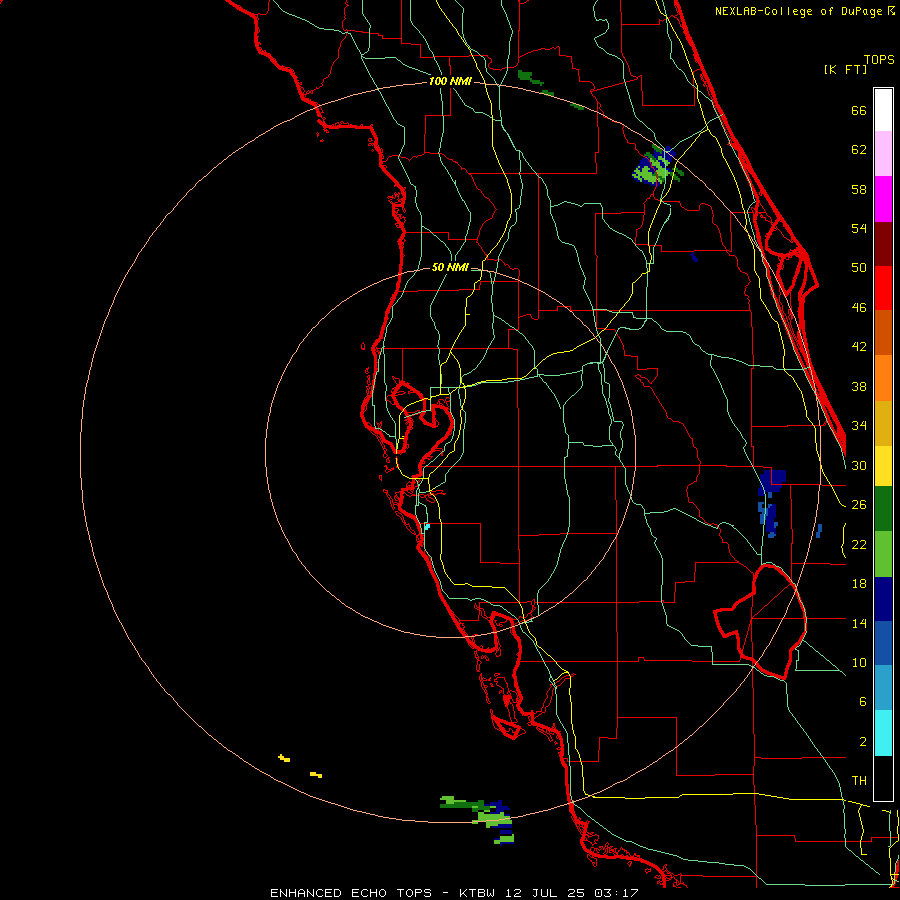Pick the dark orange legend swatch
This screenshot has width=900, height=900.
click(883, 332)
